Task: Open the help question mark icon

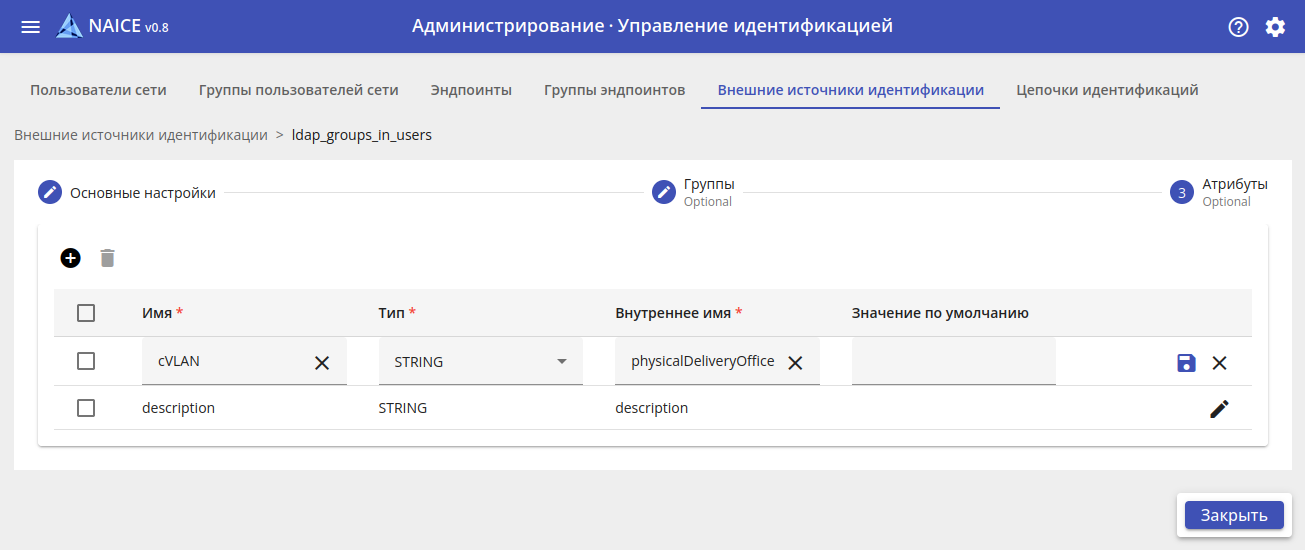Action: click(x=1238, y=27)
